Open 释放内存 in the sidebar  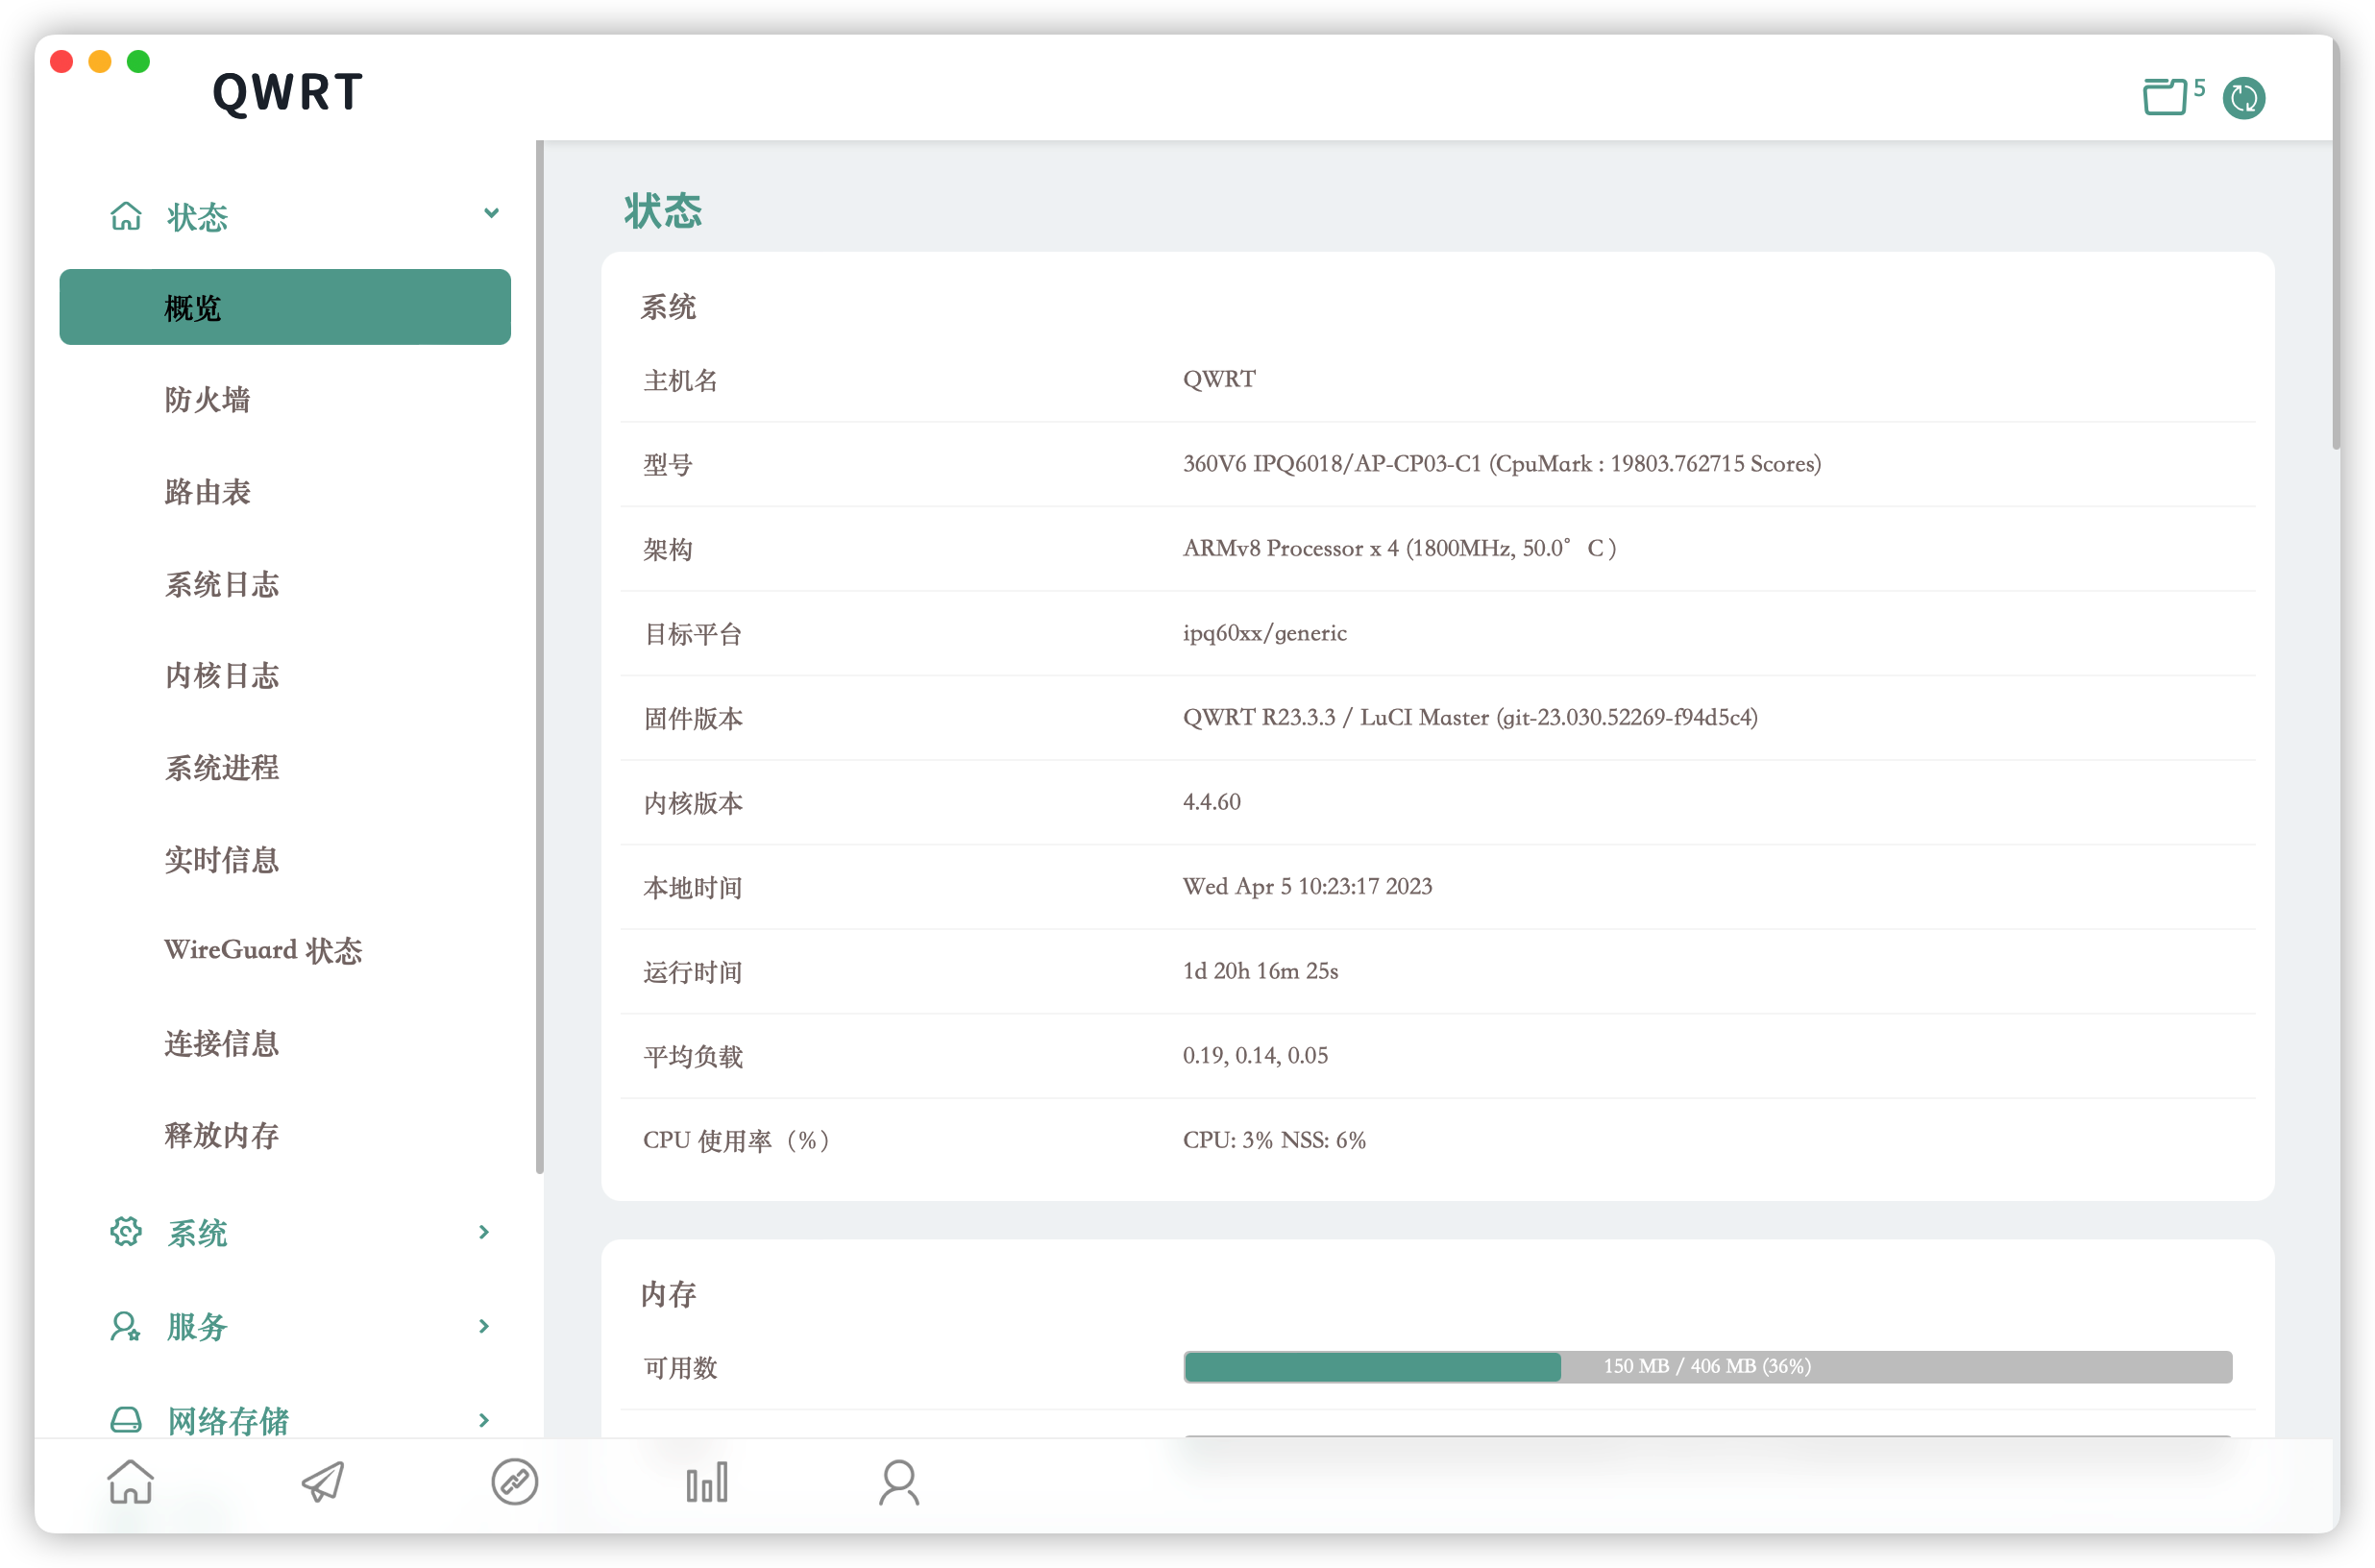click(221, 1135)
